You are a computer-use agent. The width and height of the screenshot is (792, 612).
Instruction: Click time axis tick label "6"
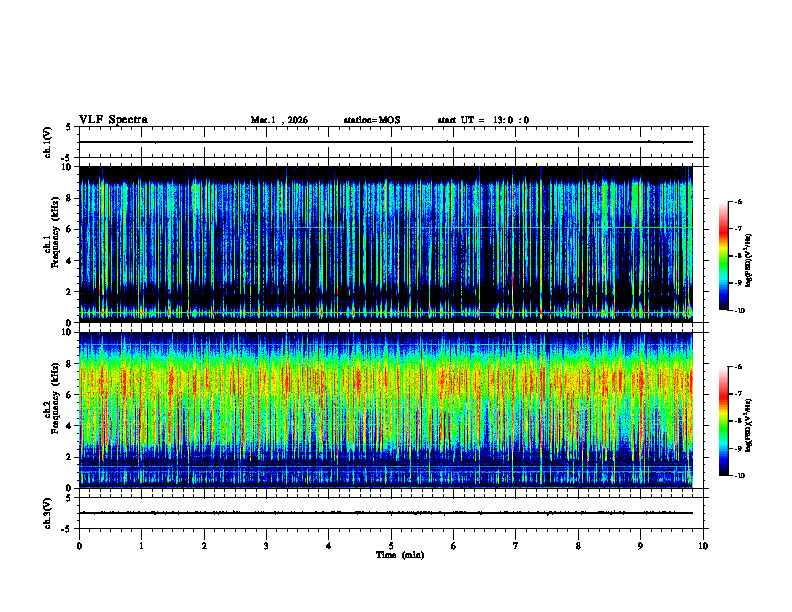coord(454,546)
